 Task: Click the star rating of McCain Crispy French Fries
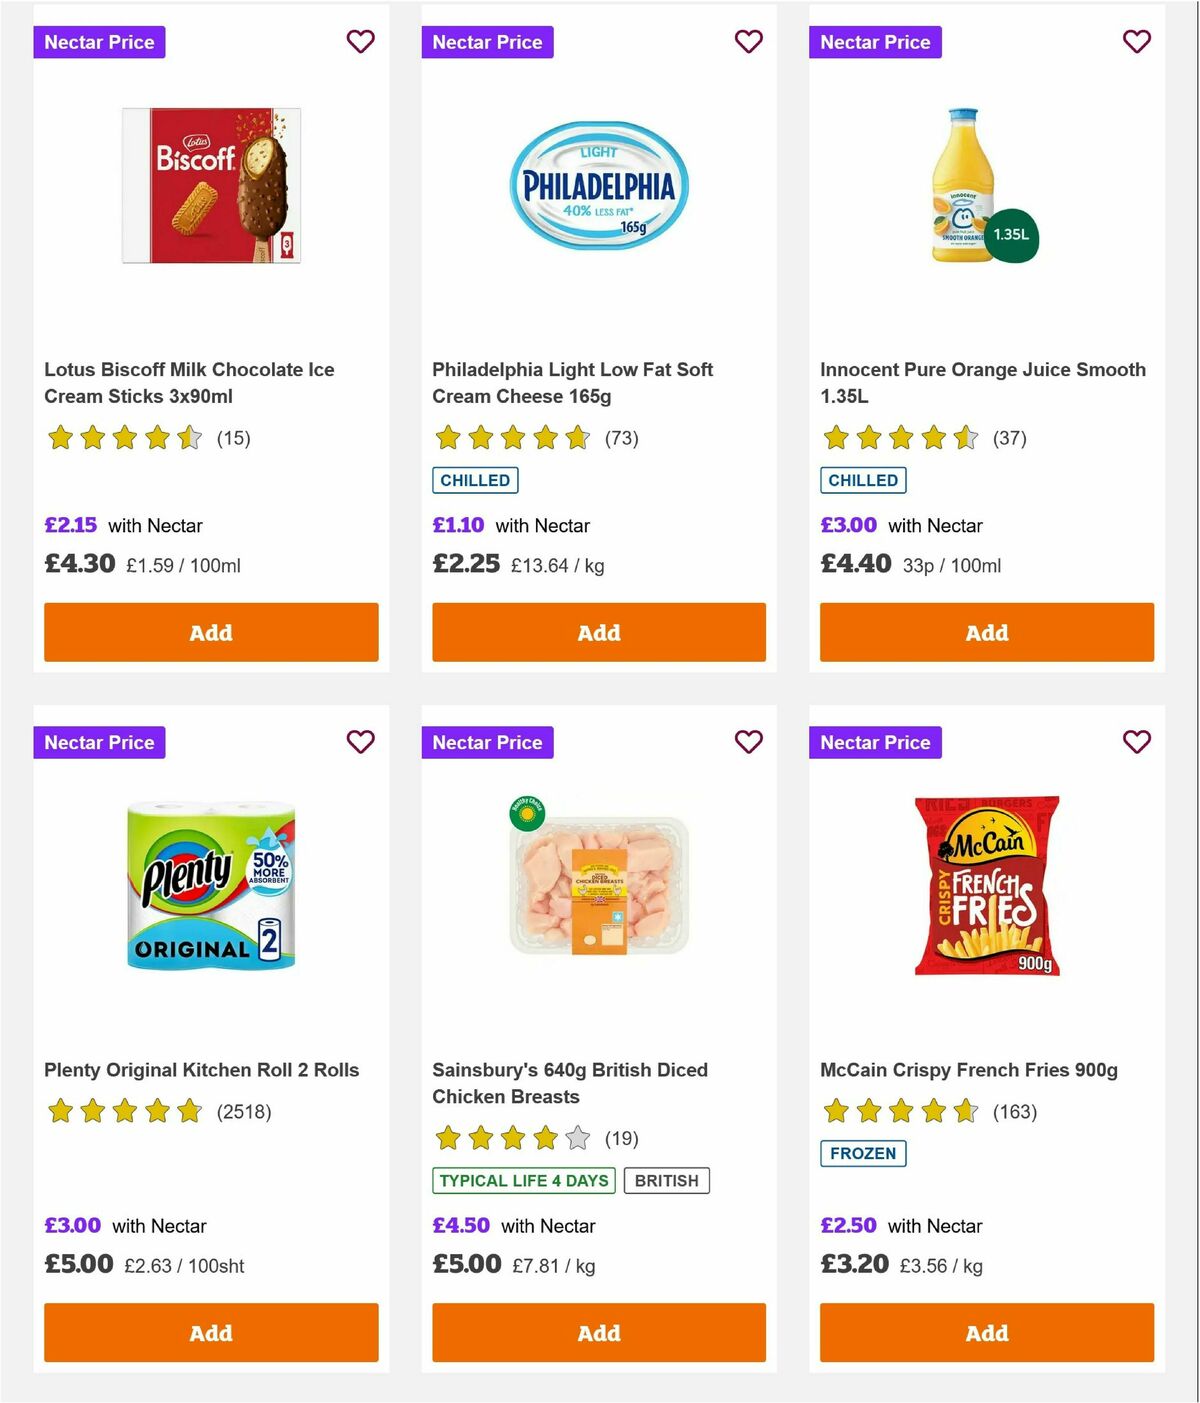click(900, 1110)
